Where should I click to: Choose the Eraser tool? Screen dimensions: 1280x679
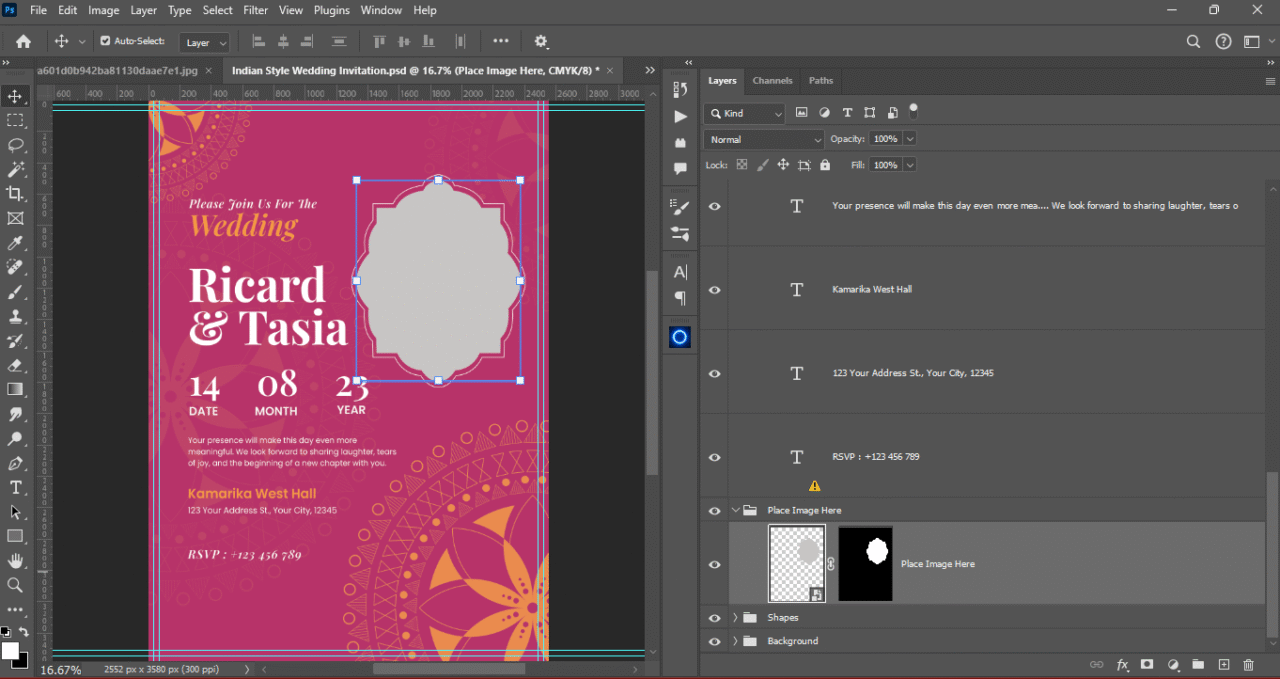point(15,365)
